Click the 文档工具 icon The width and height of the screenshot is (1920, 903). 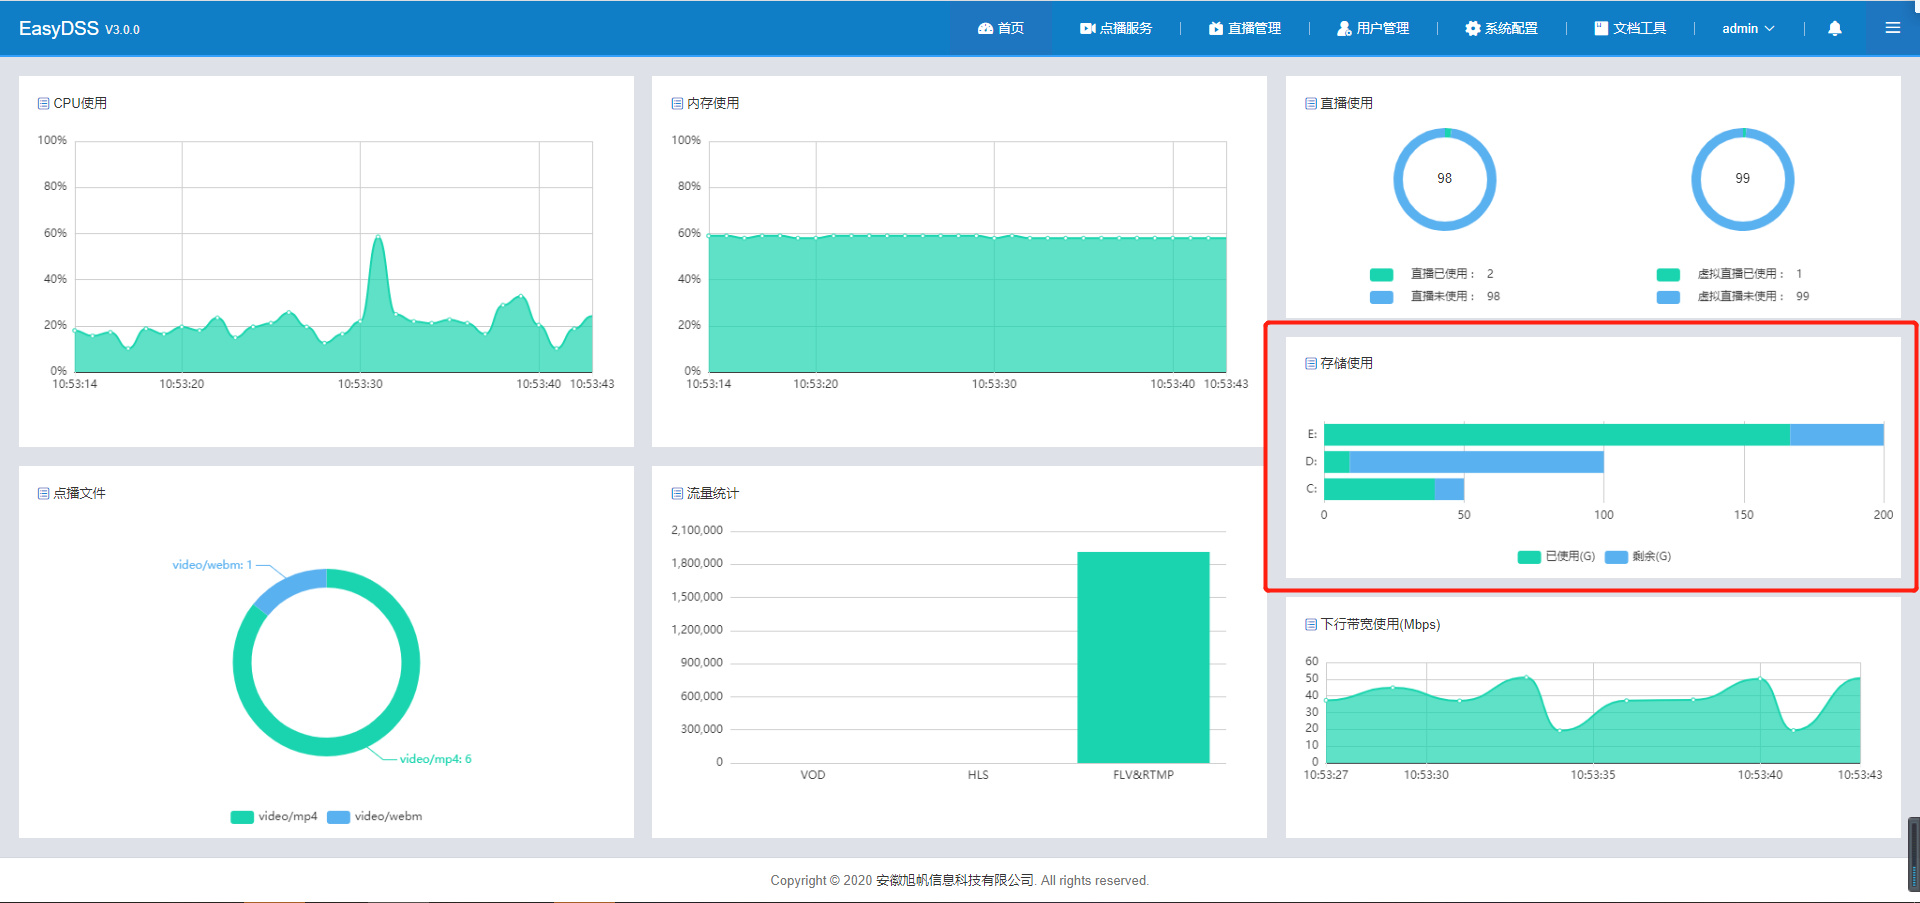(x=1601, y=28)
